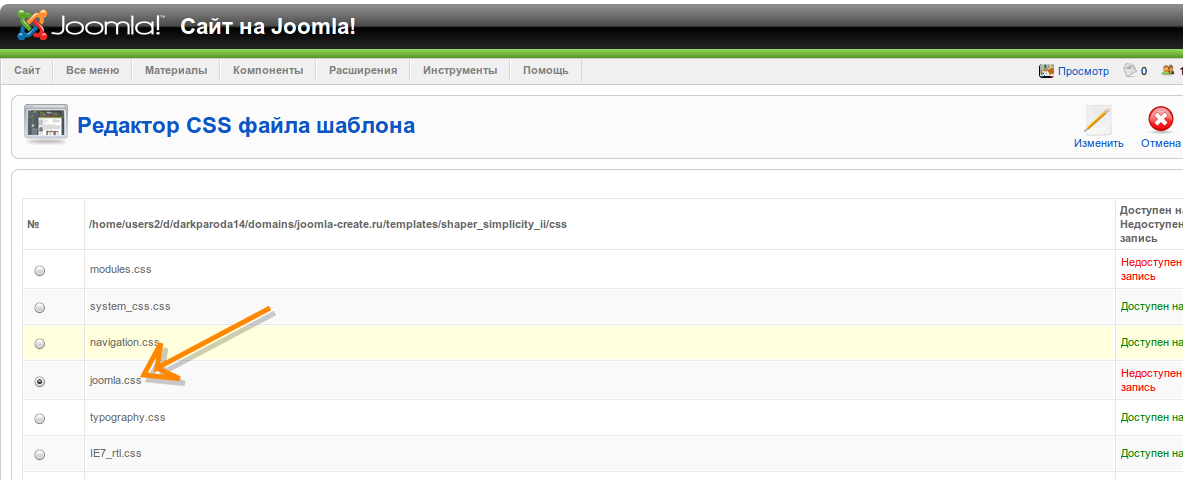This screenshot has height=480, width=1183.
Task: Click the Joomla! logo in header
Action: point(90,26)
